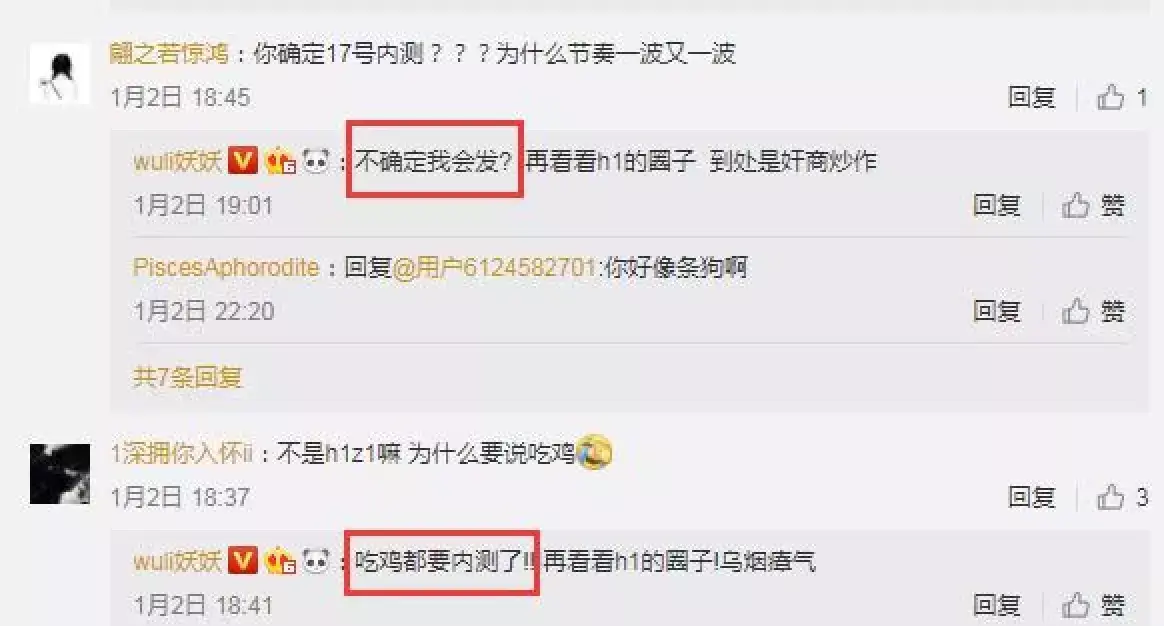Image resolution: width=1164 pixels, height=626 pixels.
Task: Reply to the 翩之若惊鸿 comment from 18:45
Action: click(1031, 97)
